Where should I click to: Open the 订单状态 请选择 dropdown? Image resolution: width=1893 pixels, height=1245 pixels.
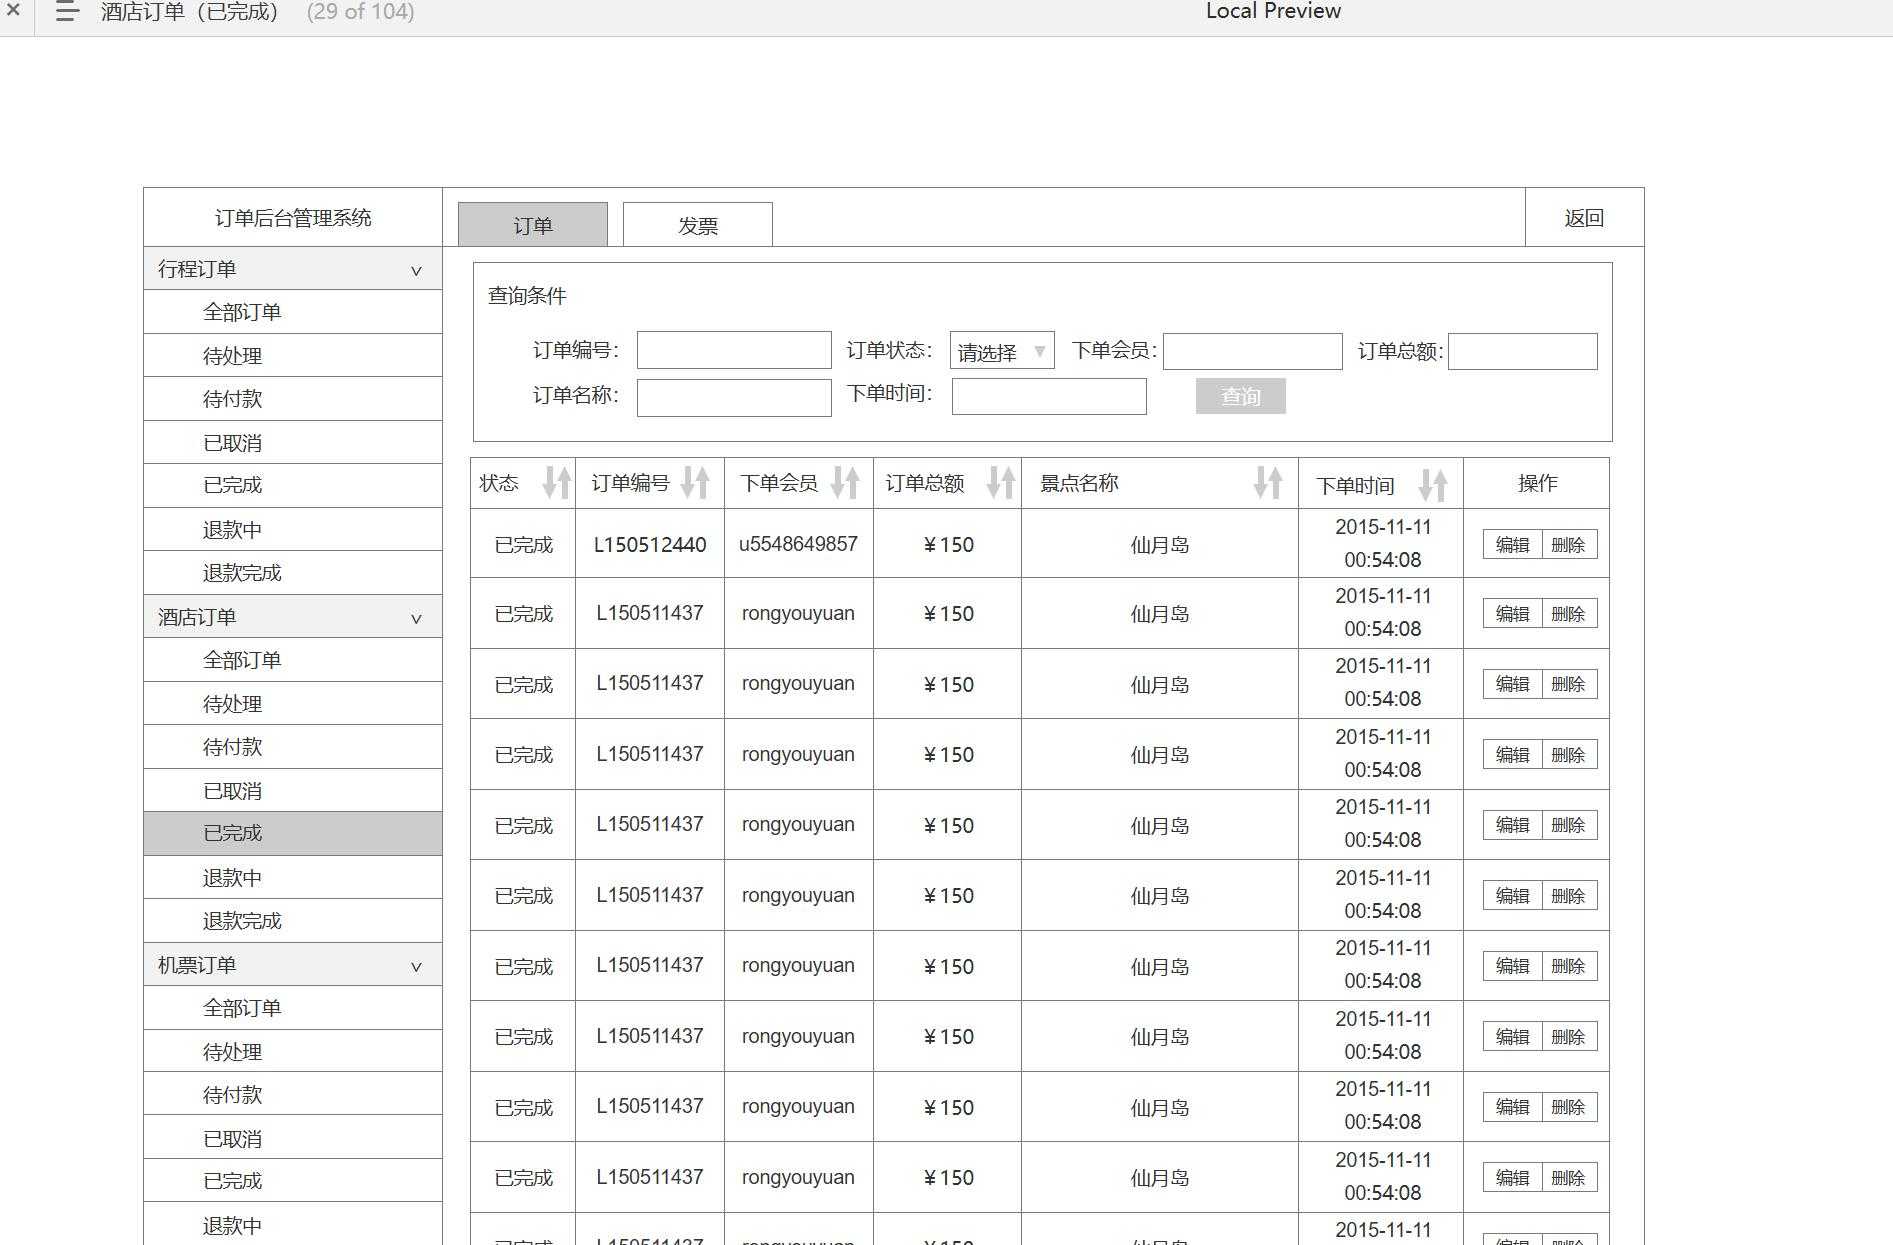click(x=1001, y=351)
